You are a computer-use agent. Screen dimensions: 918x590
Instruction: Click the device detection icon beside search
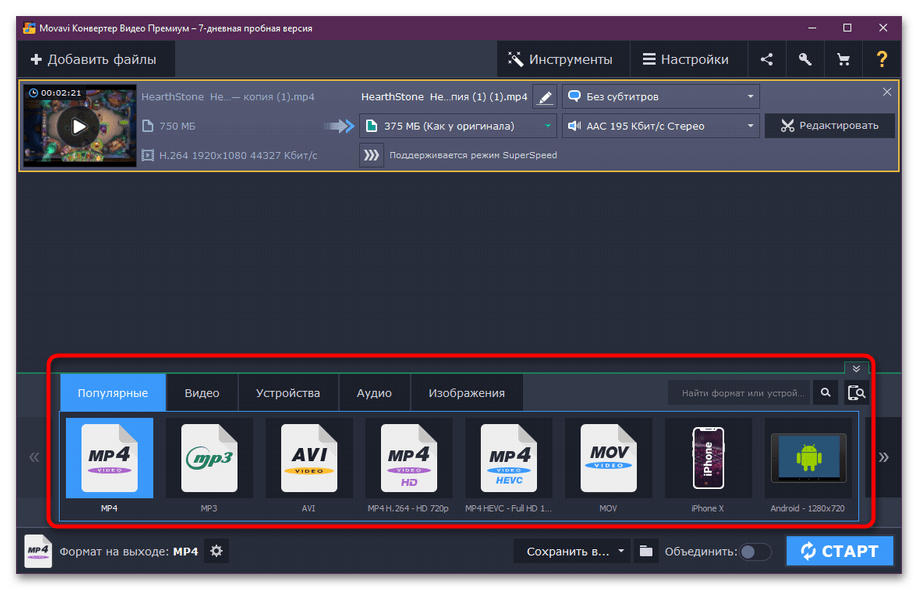click(x=856, y=393)
